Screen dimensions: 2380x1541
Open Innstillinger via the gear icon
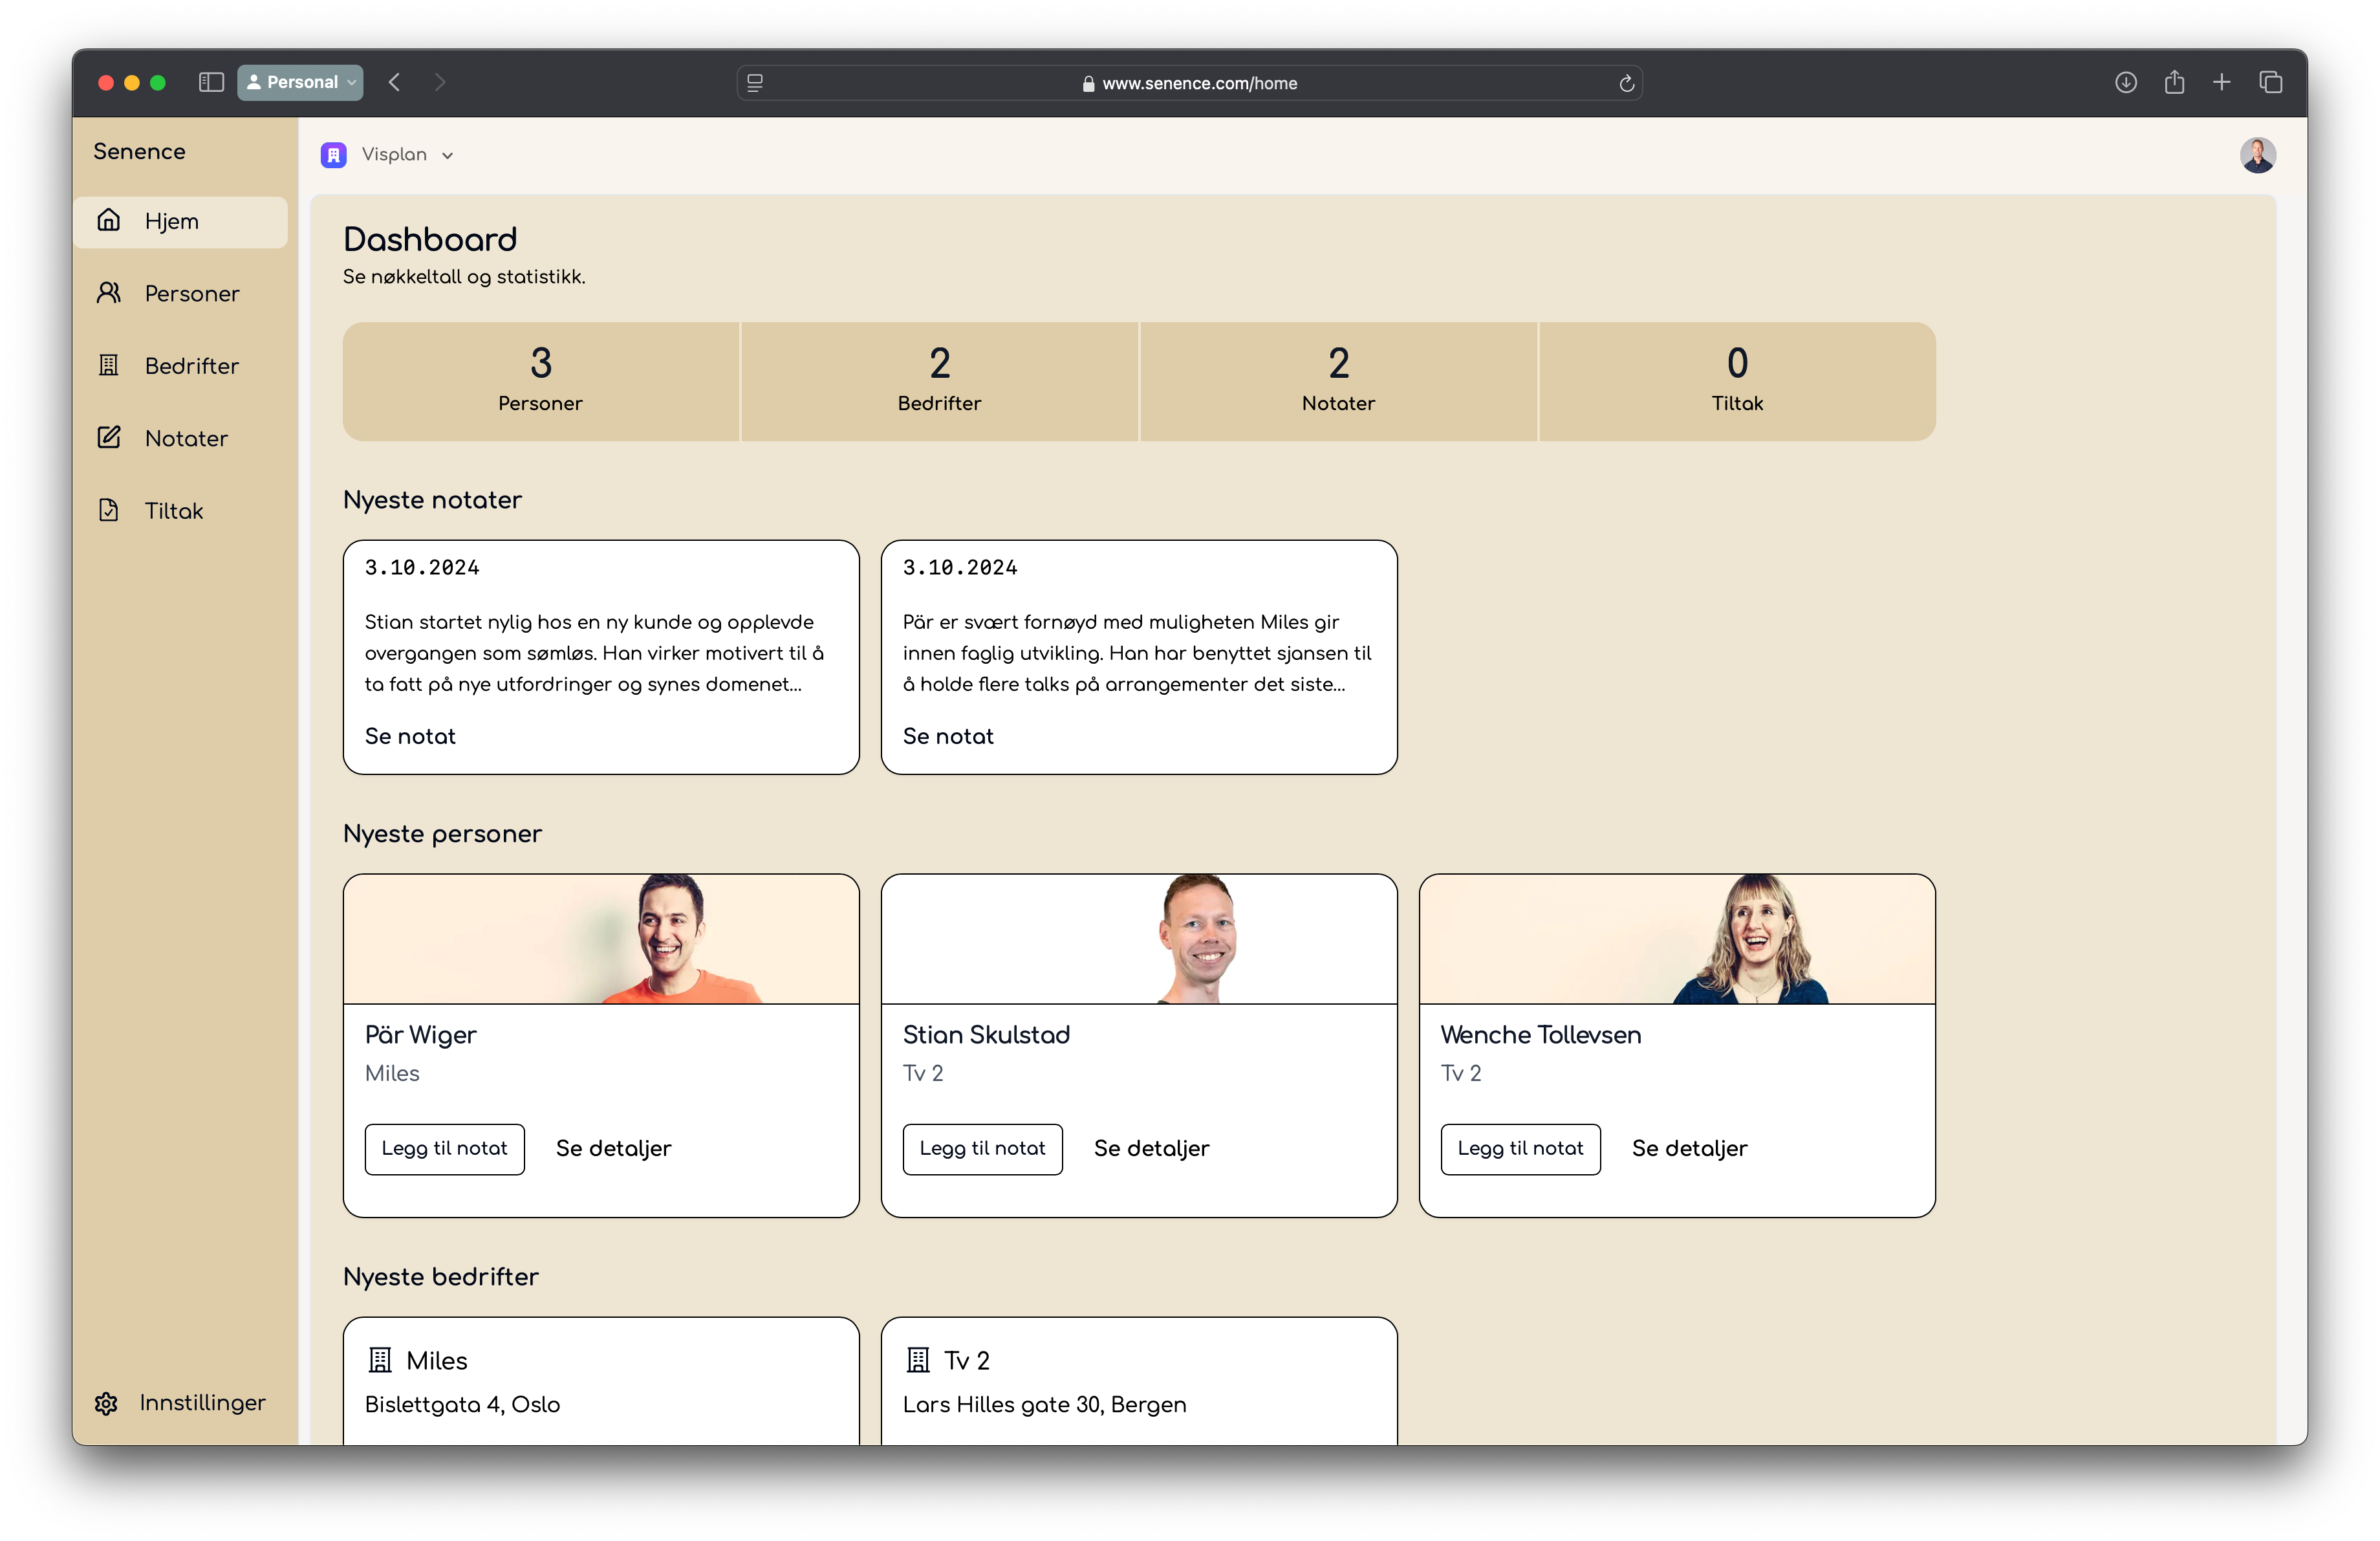pos(106,1403)
